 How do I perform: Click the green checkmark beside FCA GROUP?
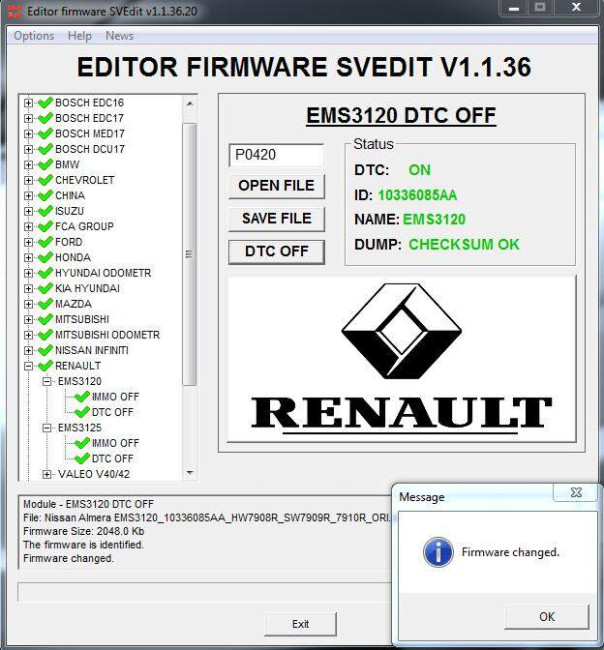pyautogui.click(x=45, y=226)
